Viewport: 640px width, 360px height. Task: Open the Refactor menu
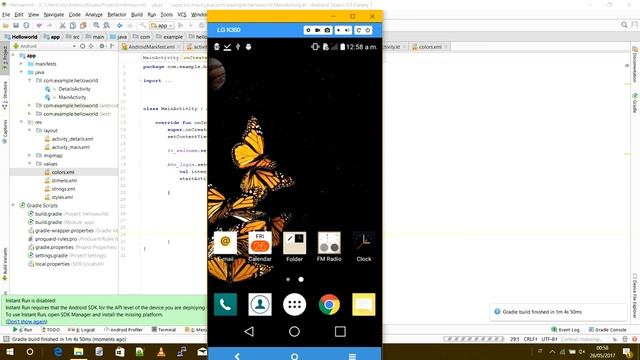117,15
